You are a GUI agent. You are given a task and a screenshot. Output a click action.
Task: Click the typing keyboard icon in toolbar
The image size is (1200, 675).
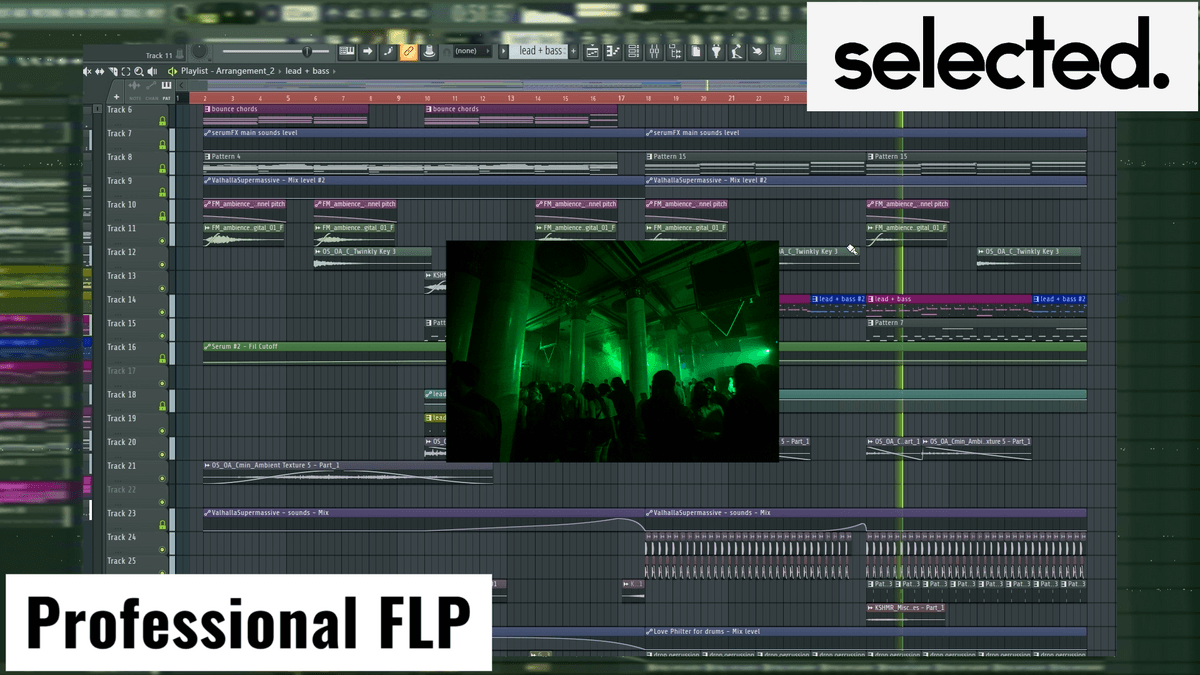coord(347,51)
